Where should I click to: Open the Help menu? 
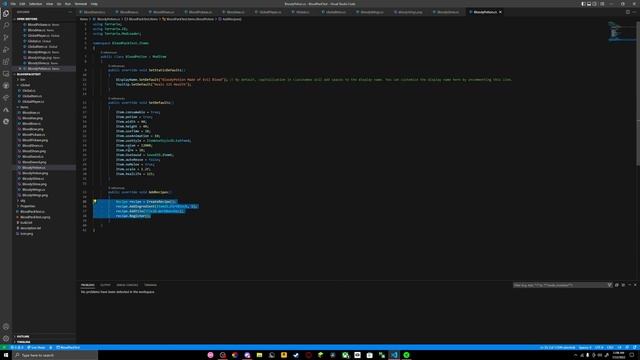coord(94,4)
